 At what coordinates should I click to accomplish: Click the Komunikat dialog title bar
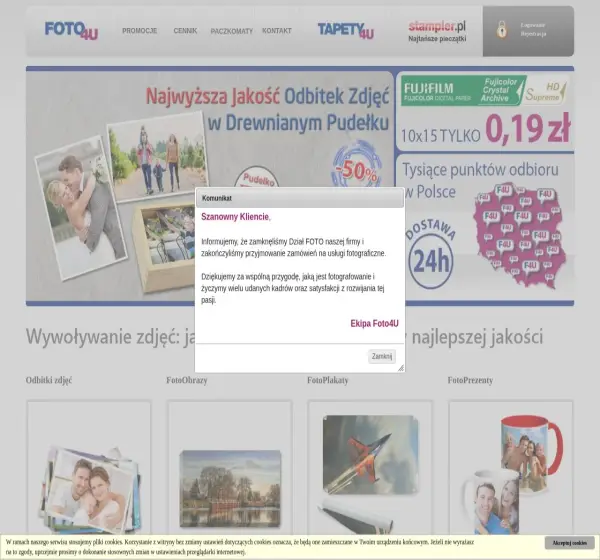click(x=300, y=198)
